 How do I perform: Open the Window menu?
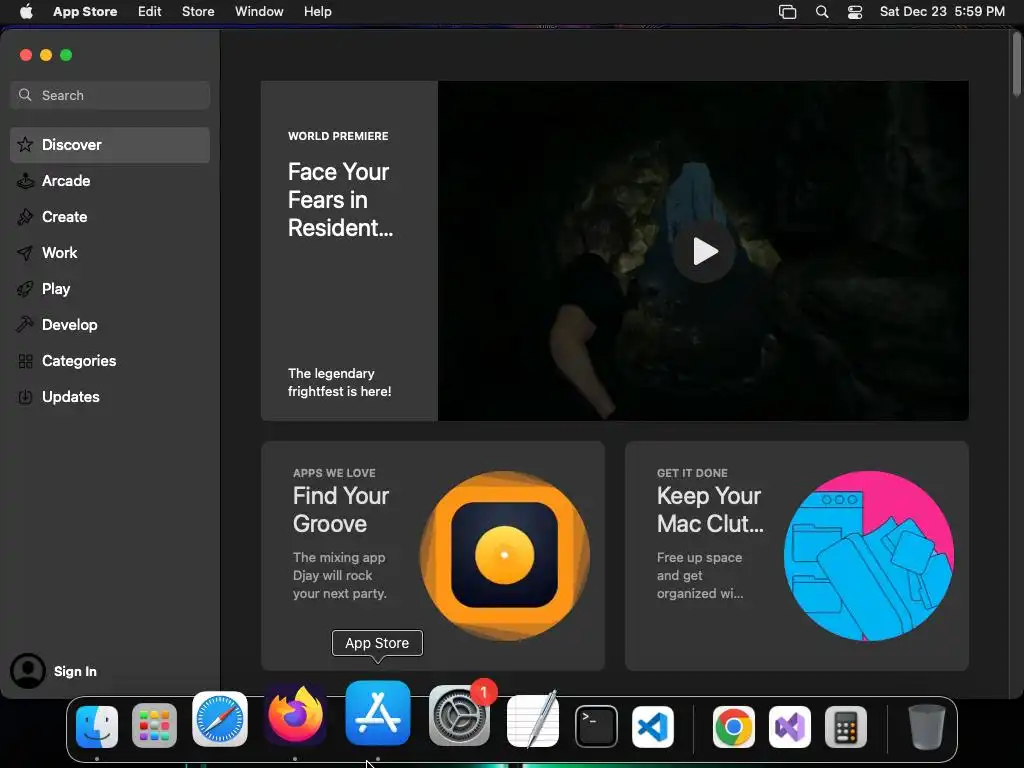(259, 12)
